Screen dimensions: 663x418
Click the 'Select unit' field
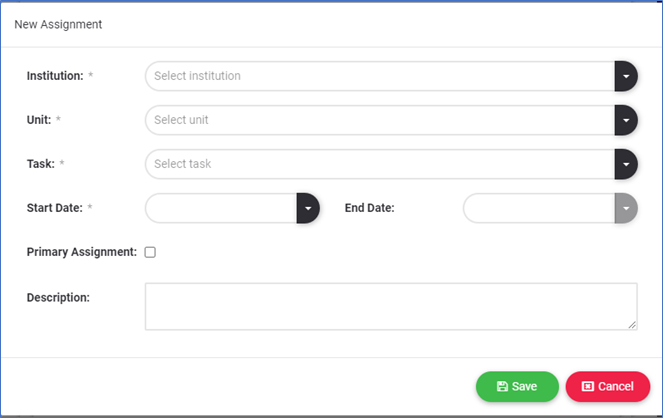[380, 120]
